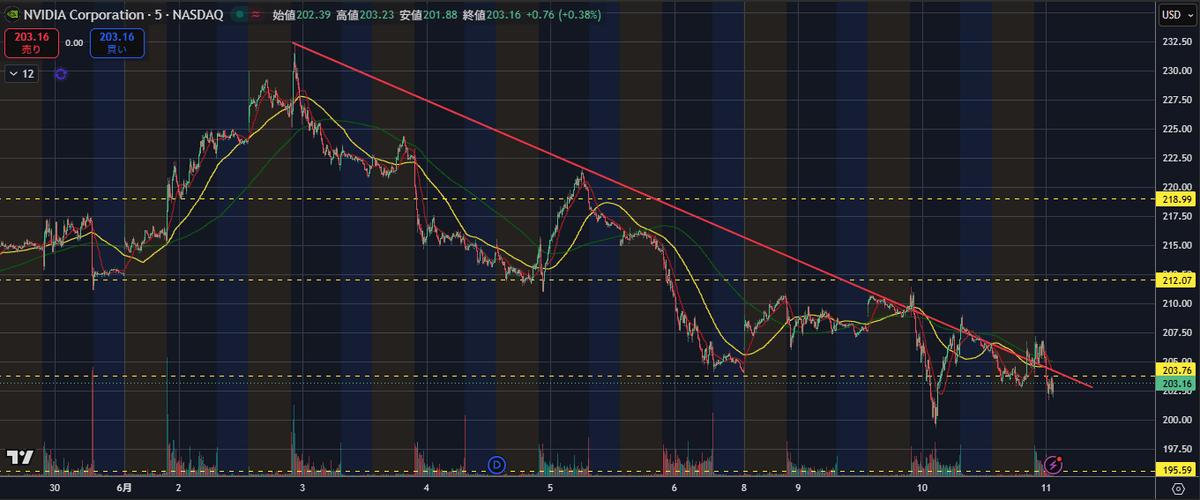This screenshot has width=1200, height=500.
Task: Click the 6月 date label on time axis
Action: [x=124, y=487]
